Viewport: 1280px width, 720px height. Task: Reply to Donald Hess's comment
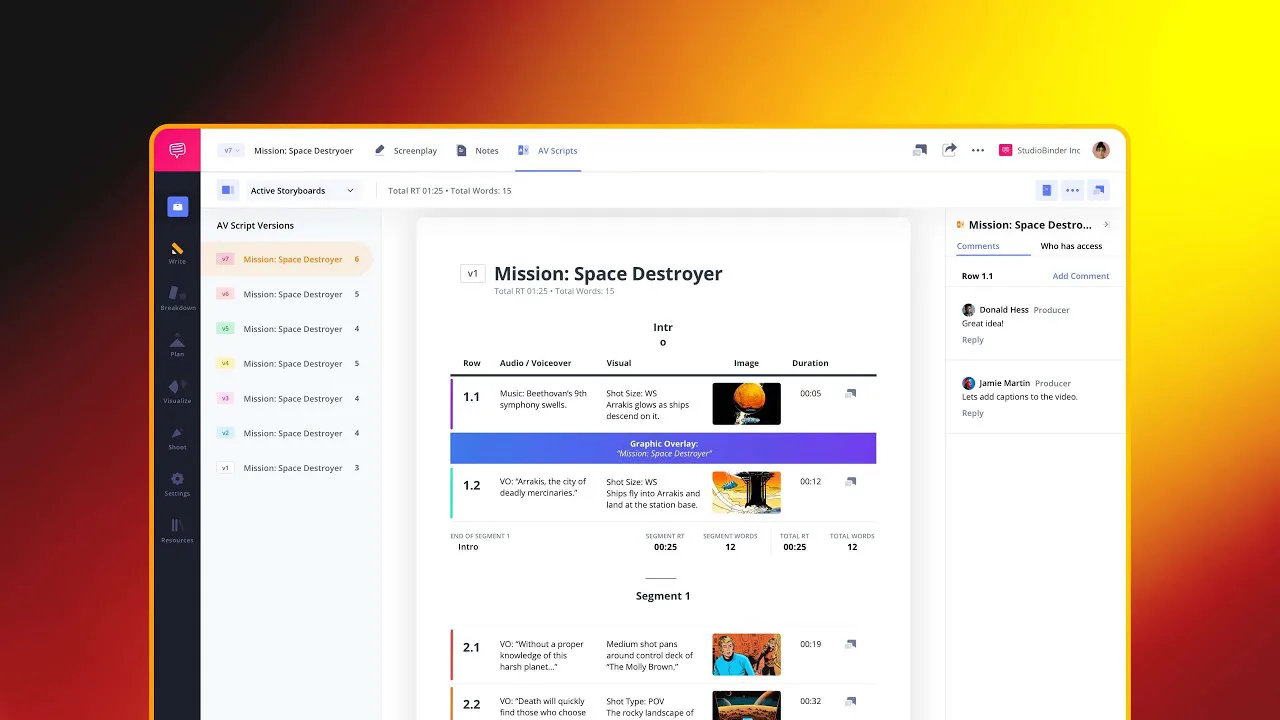click(973, 340)
